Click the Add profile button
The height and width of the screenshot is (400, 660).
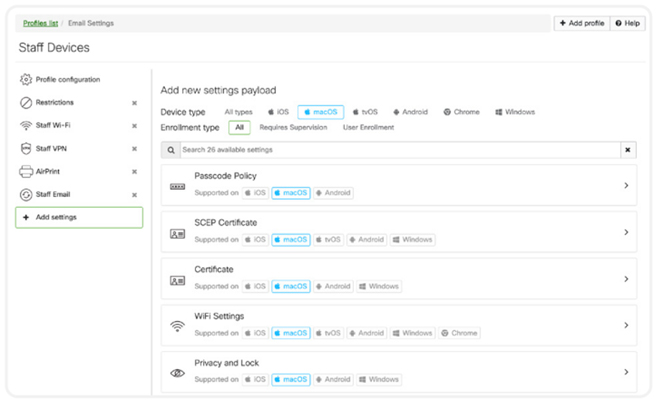pos(580,22)
